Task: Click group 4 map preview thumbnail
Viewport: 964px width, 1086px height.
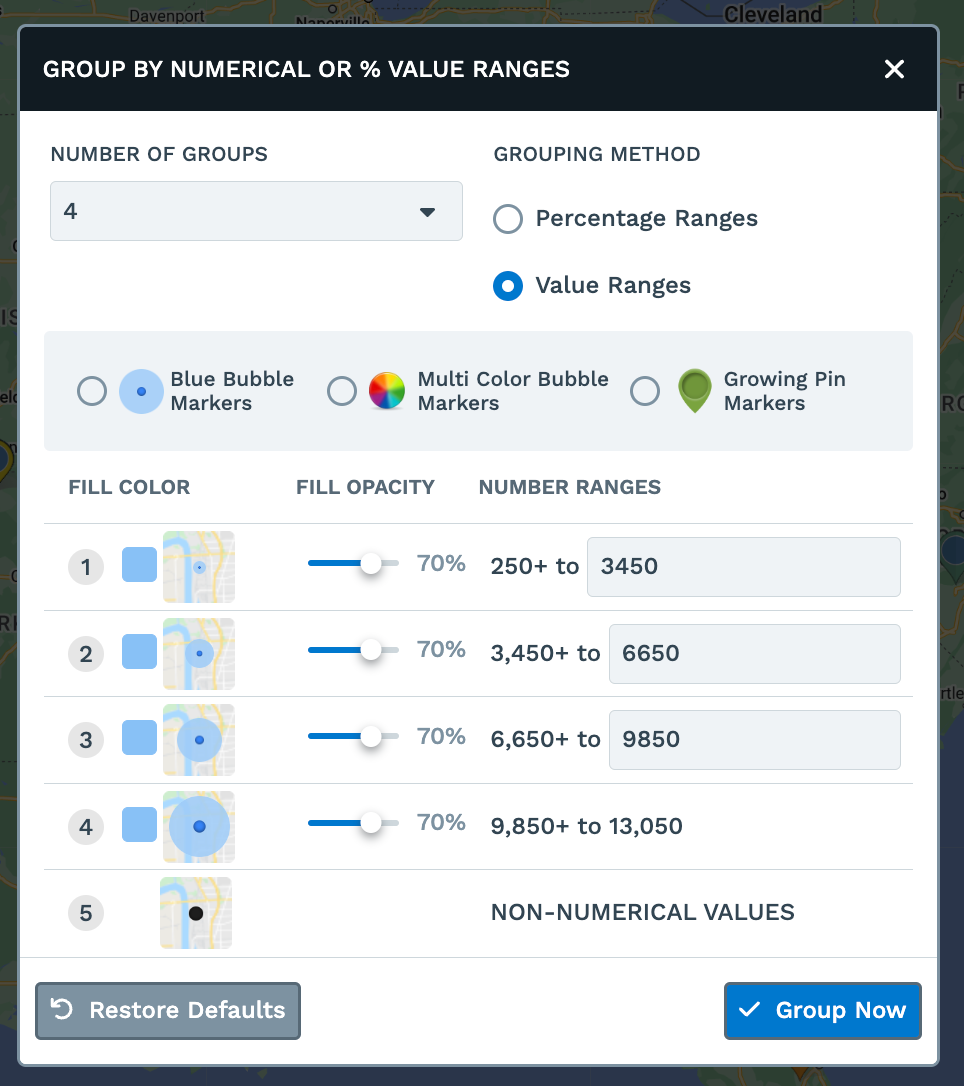Action: tap(199, 827)
